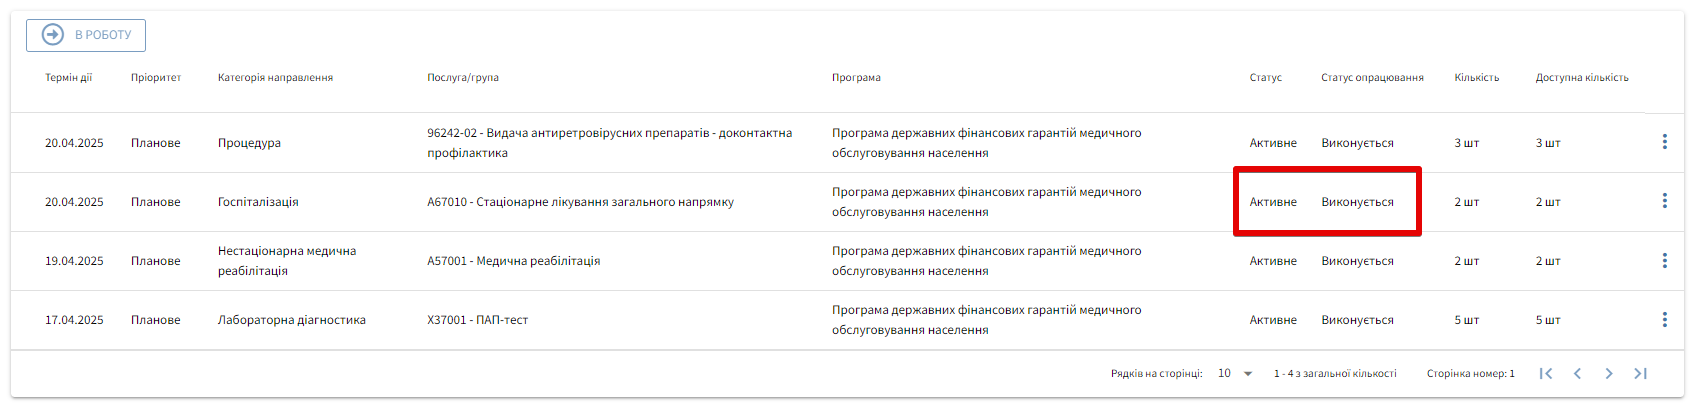Image resolution: width=1698 pixels, height=409 pixels.
Task: Click A57001 Медична реабілітація service cell
Action: [x=513, y=261]
